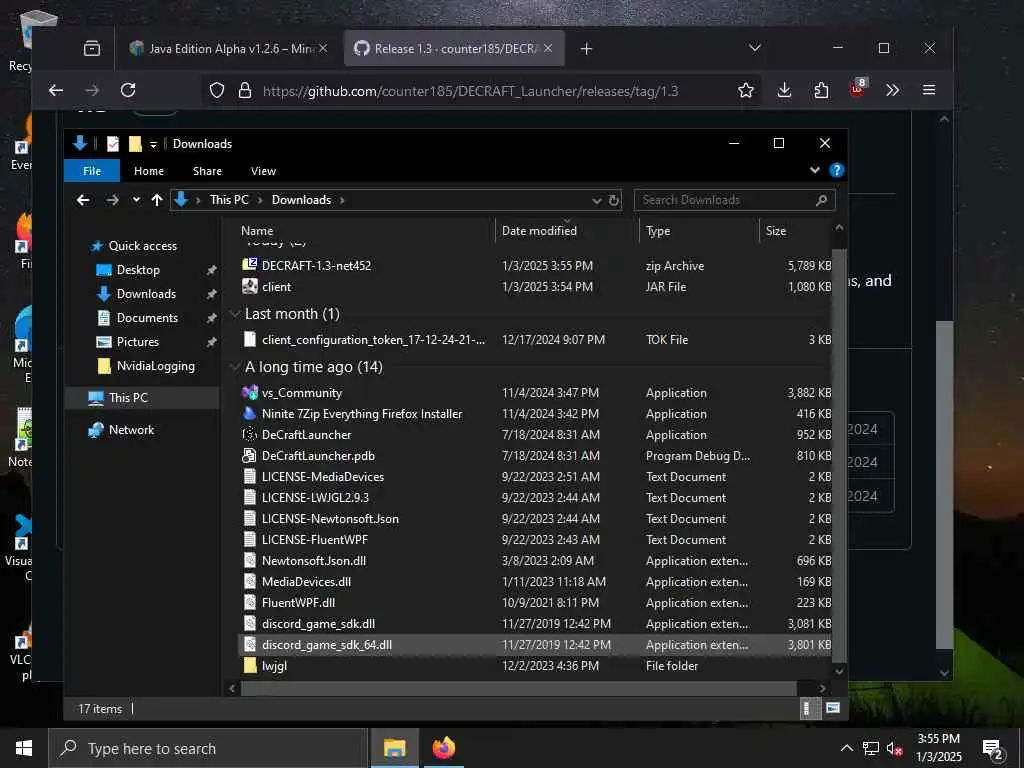Show hidden system tray icons
The width and height of the screenshot is (1024, 768).
pyautogui.click(x=846, y=748)
